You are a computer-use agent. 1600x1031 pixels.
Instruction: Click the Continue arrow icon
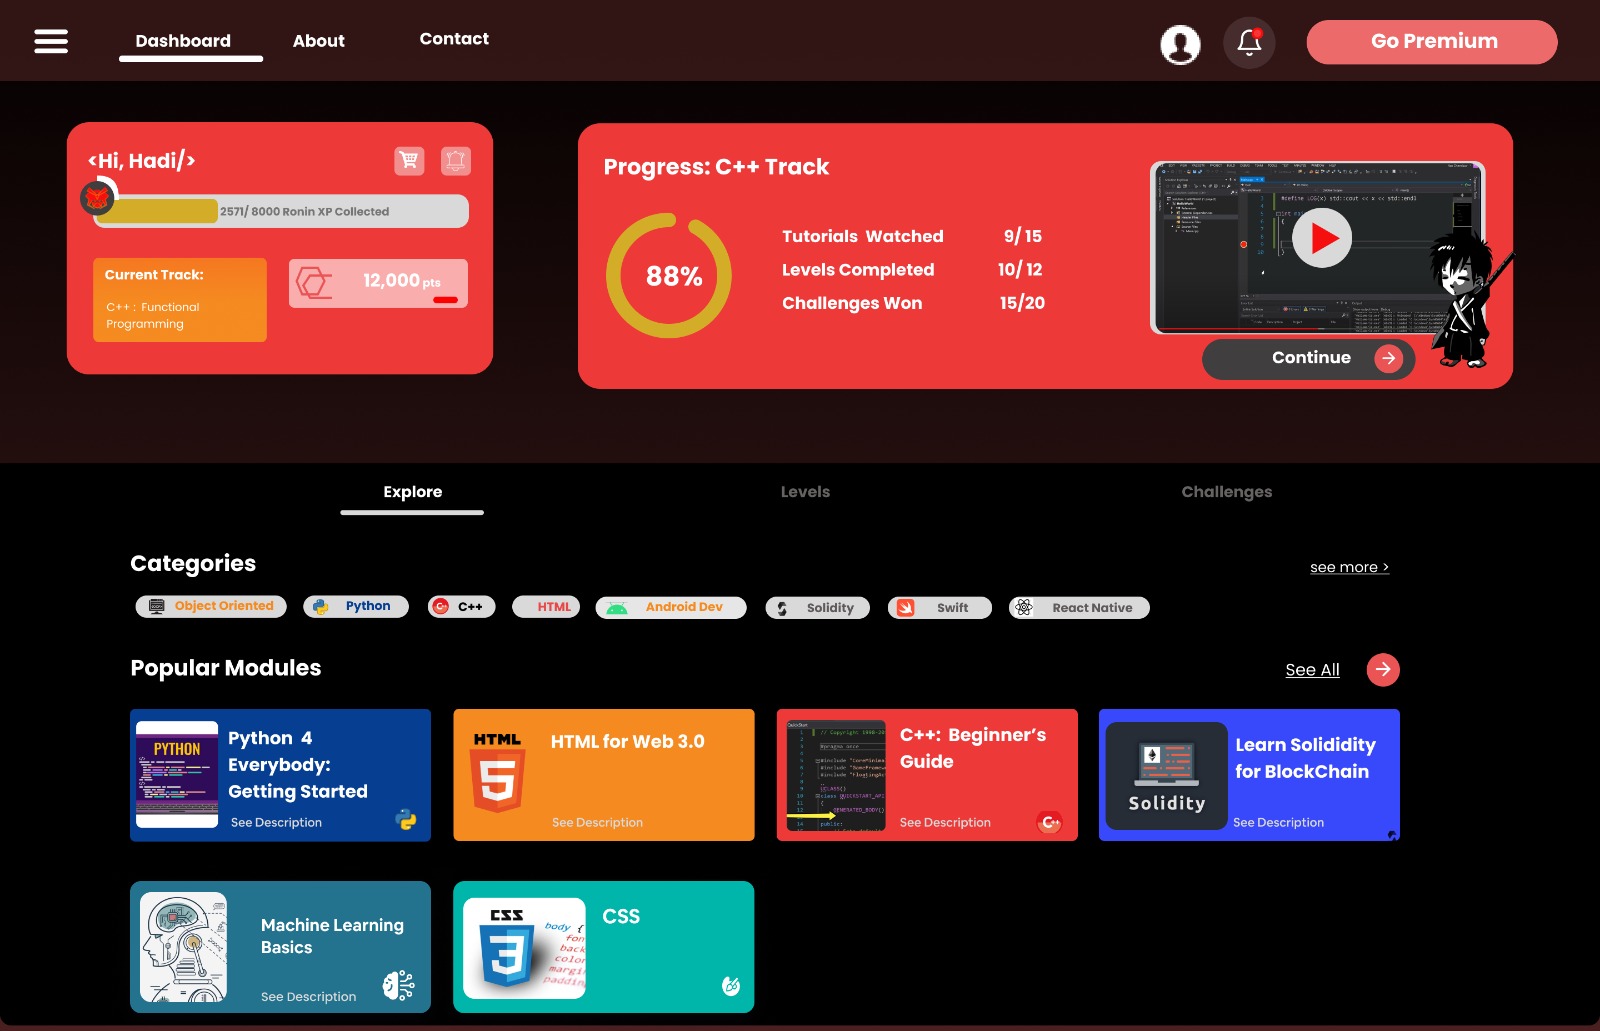pos(1388,359)
